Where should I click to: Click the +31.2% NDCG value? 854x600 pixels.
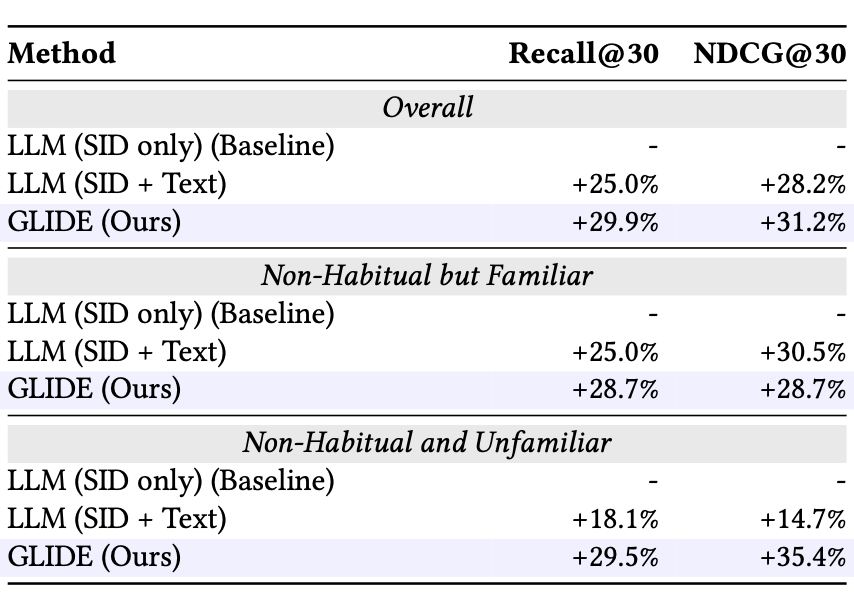tap(802, 222)
